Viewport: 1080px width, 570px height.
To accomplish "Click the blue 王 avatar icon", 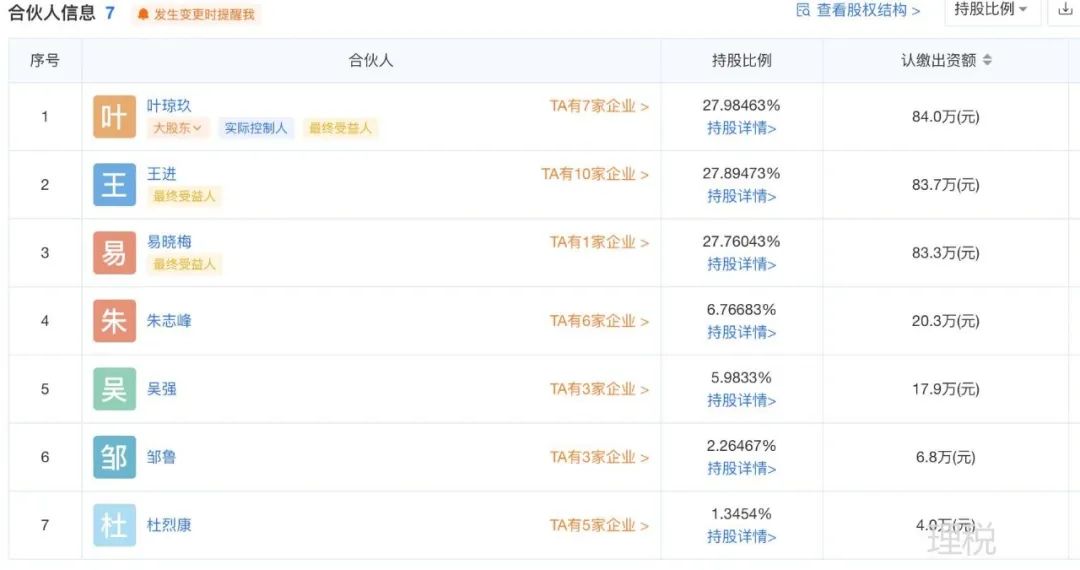I will coord(114,185).
